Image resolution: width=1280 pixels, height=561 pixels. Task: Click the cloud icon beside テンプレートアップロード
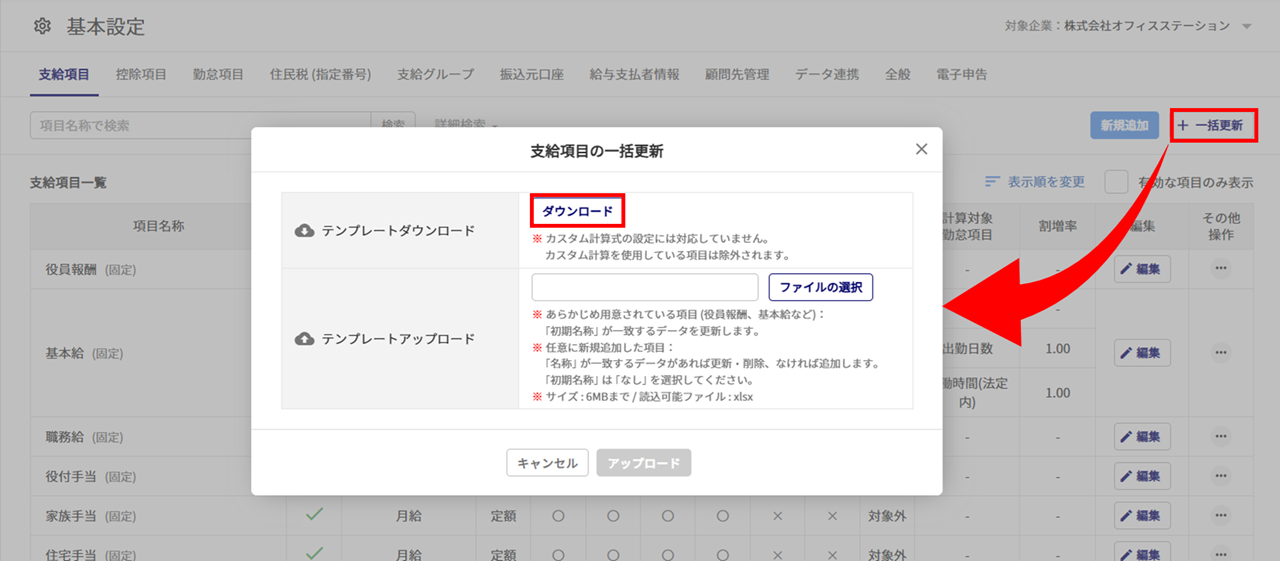click(304, 339)
